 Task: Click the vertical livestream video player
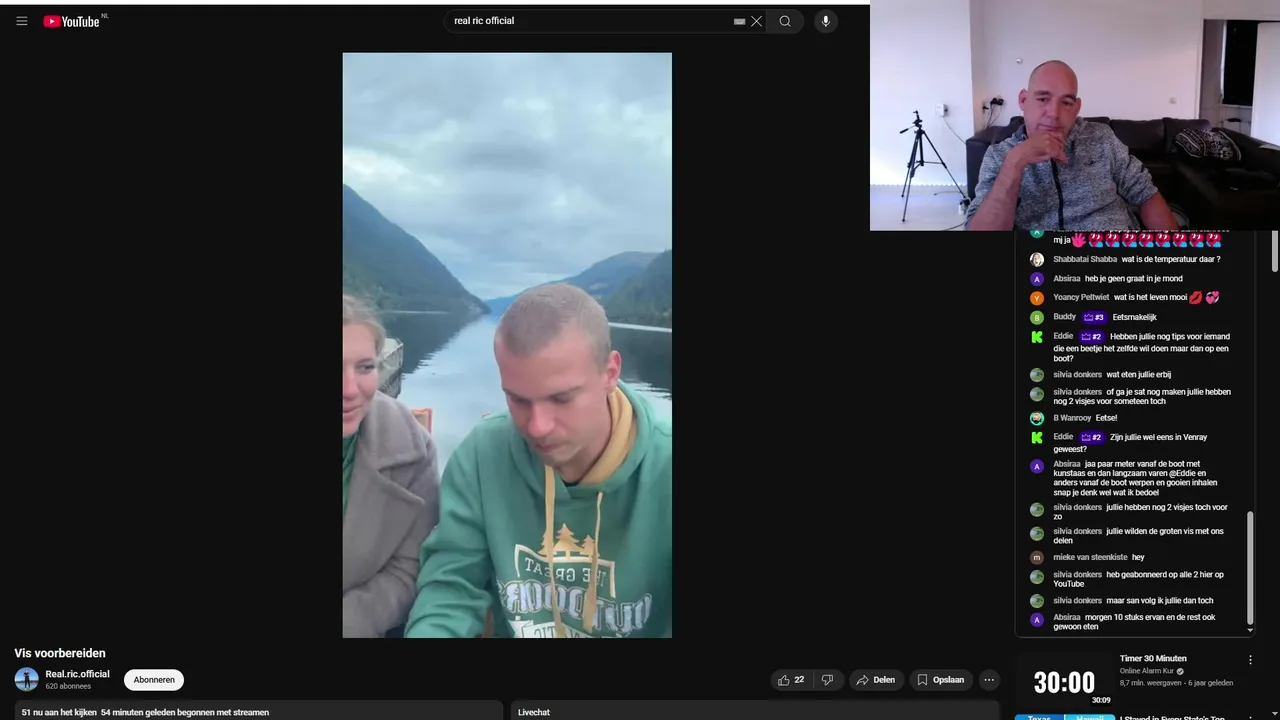click(x=507, y=345)
